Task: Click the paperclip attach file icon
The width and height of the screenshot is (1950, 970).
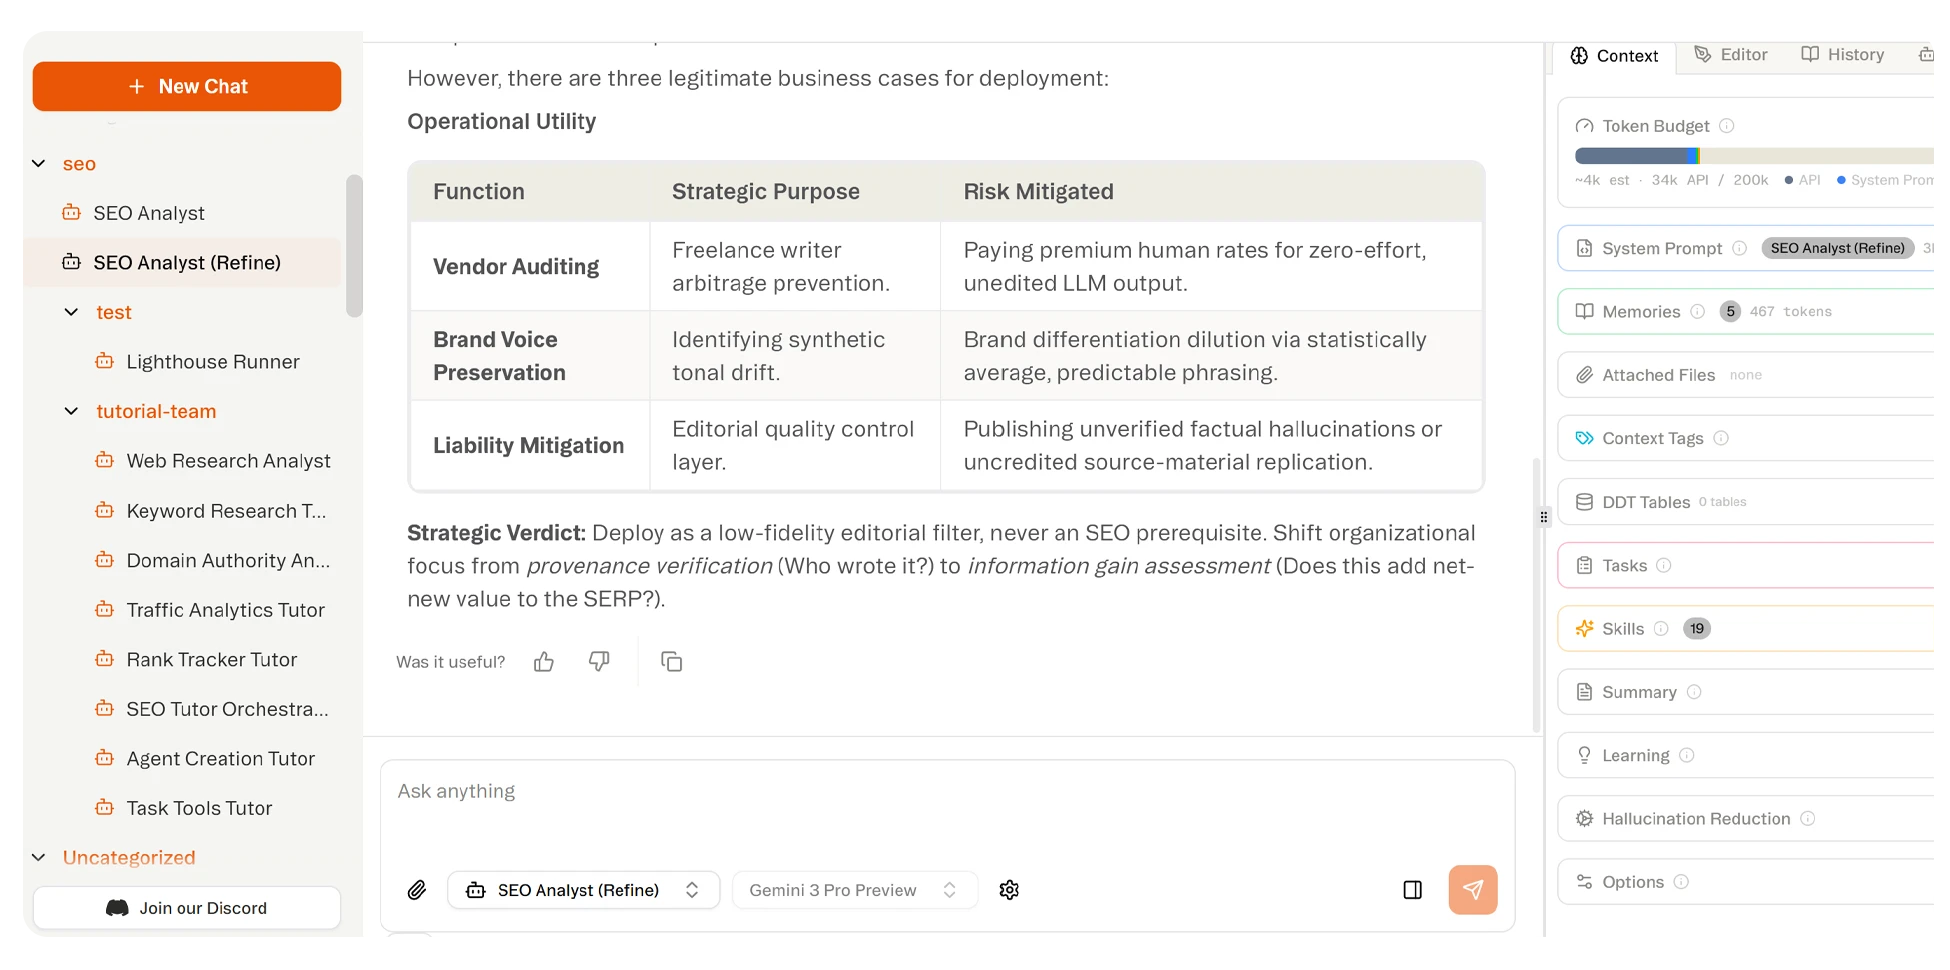Action: 417,890
